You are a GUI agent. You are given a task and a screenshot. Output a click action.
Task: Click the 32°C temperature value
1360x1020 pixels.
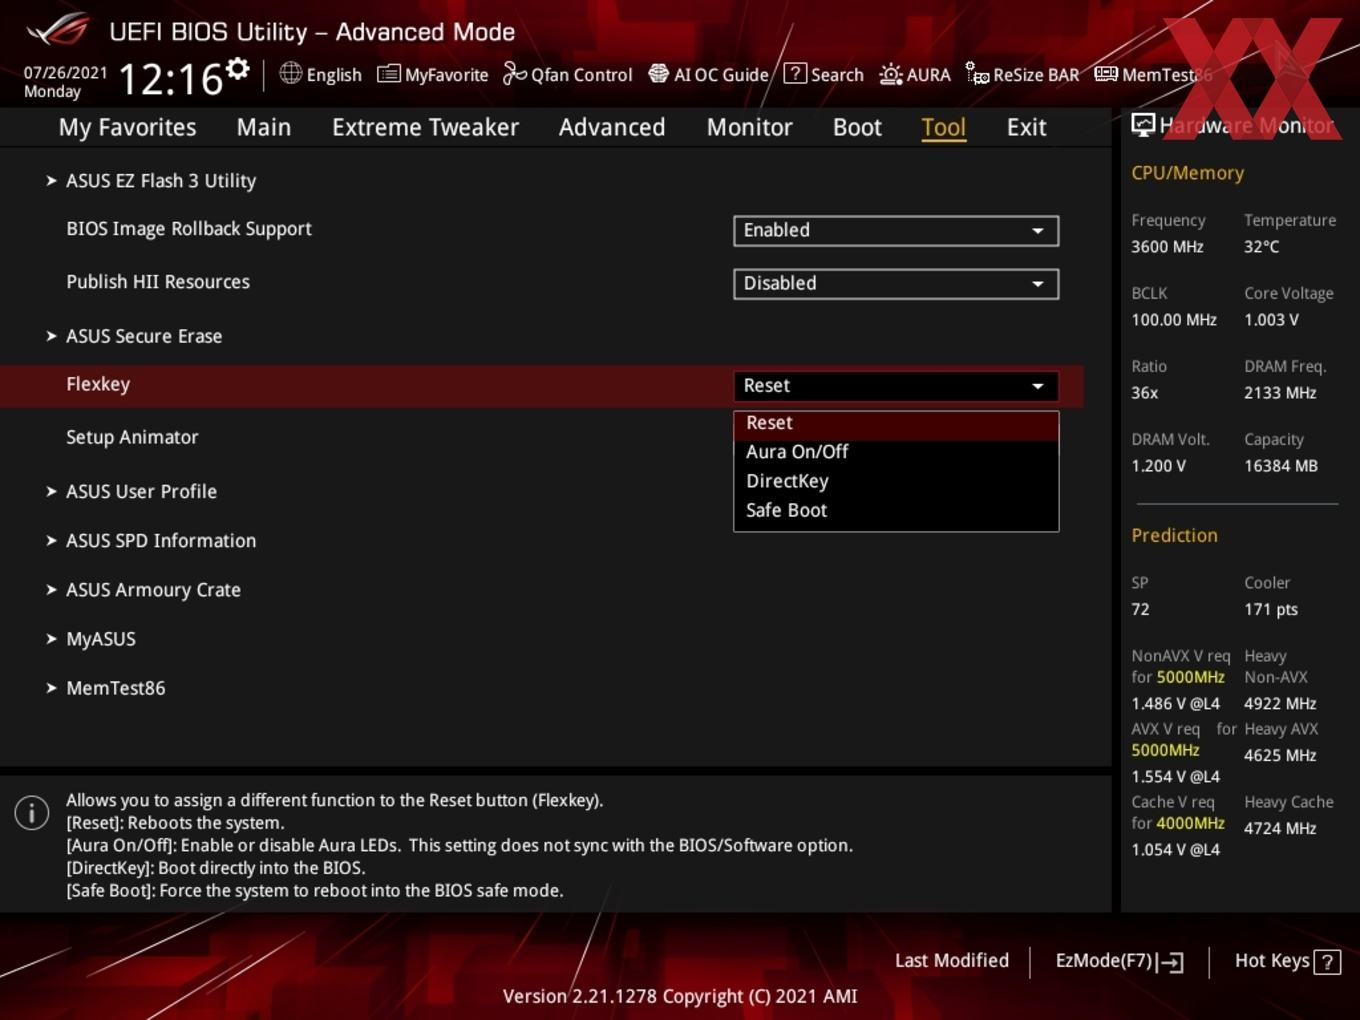coord(1261,247)
